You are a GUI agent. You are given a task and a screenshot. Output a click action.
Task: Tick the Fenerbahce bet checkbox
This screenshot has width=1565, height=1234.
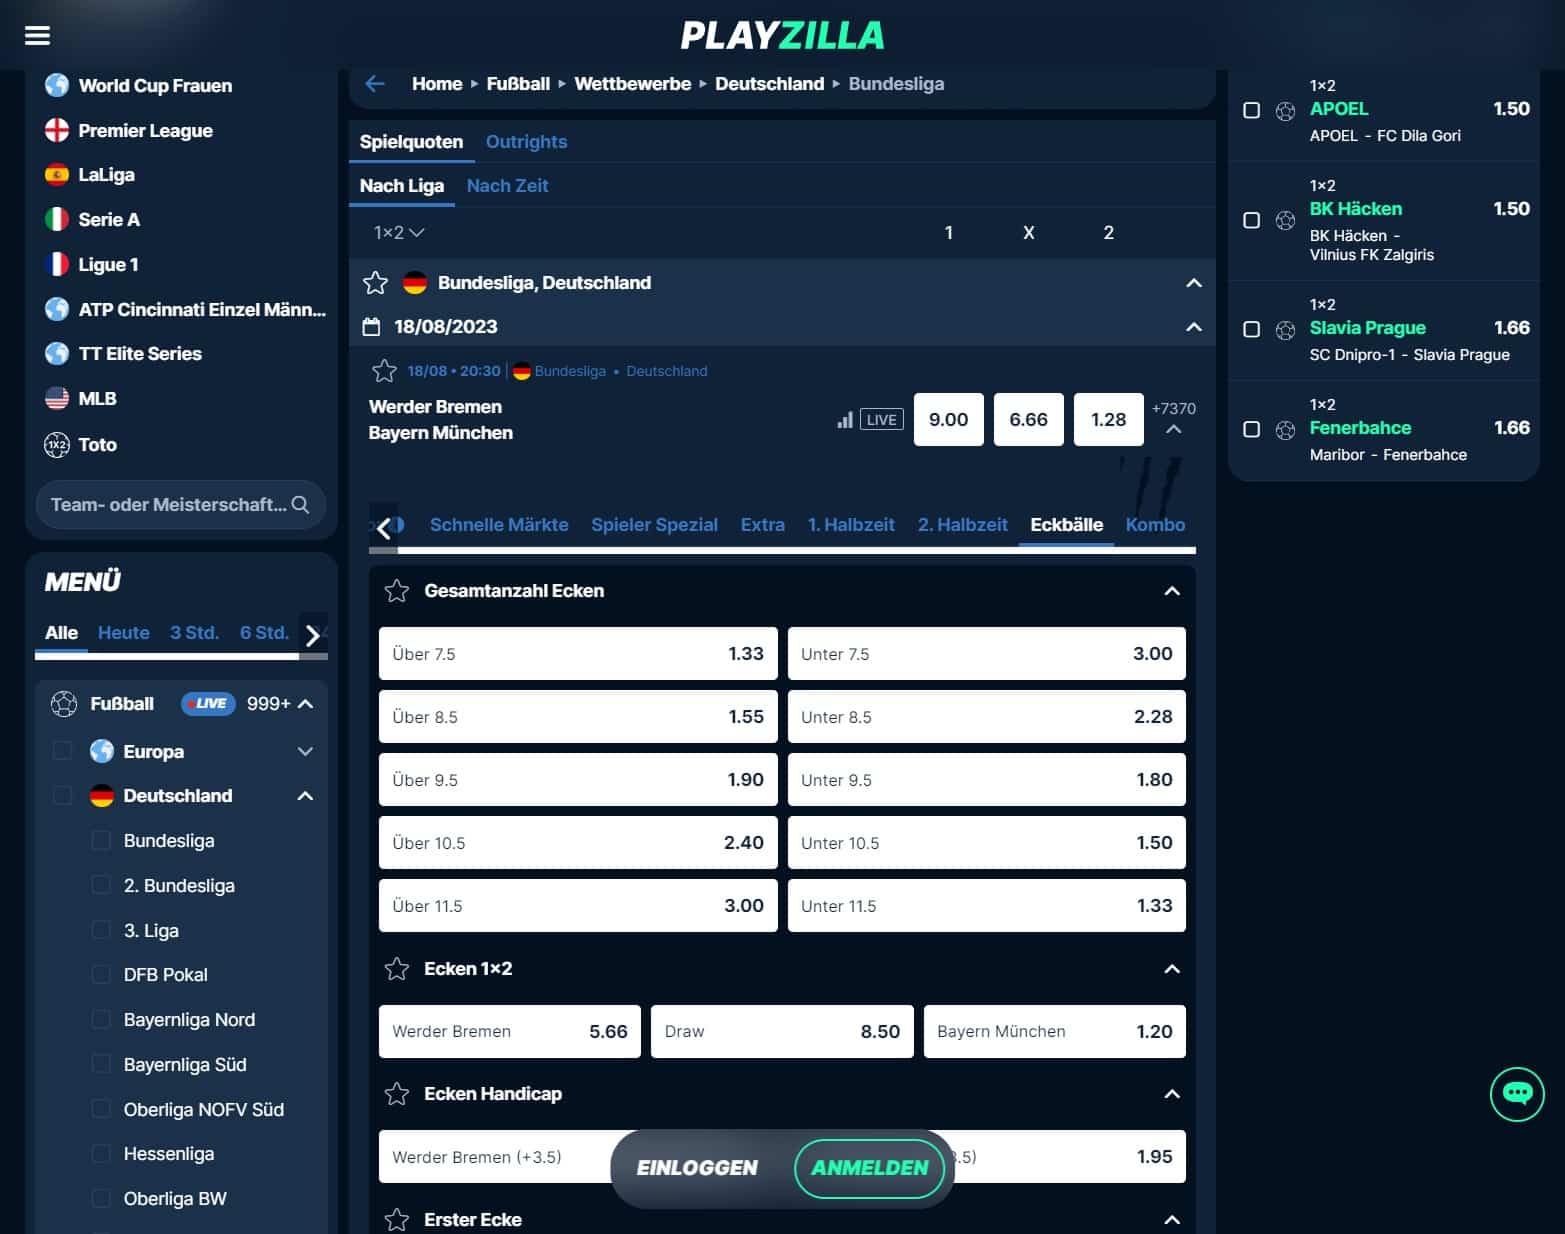[x=1251, y=429]
